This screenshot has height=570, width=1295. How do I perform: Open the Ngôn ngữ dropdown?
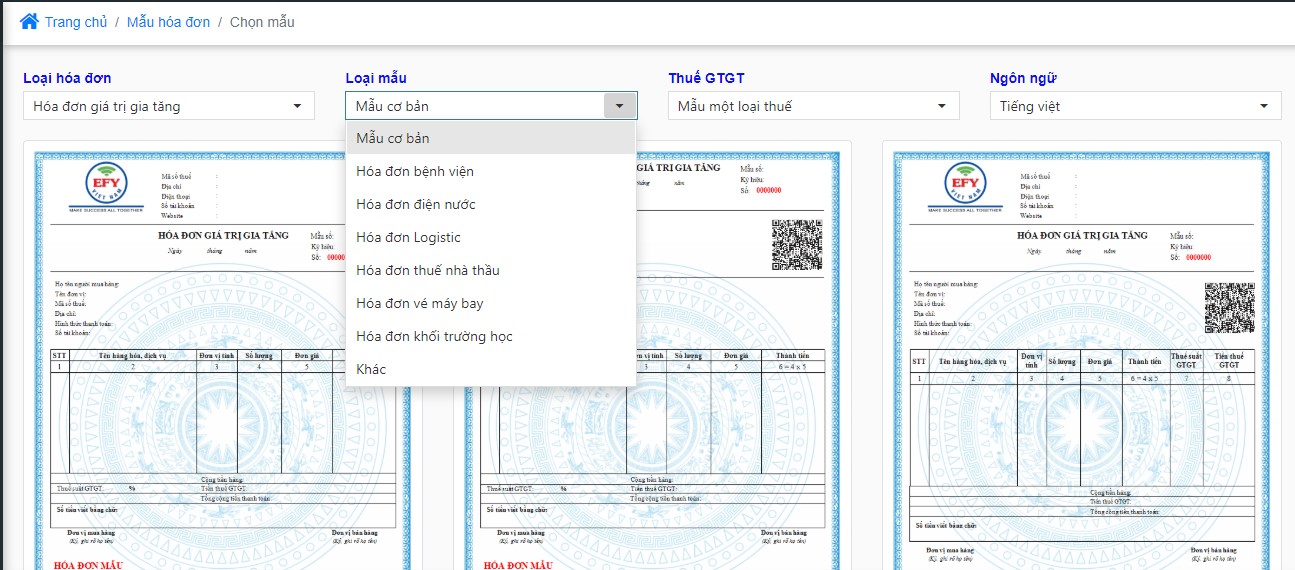tap(1136, 106)
